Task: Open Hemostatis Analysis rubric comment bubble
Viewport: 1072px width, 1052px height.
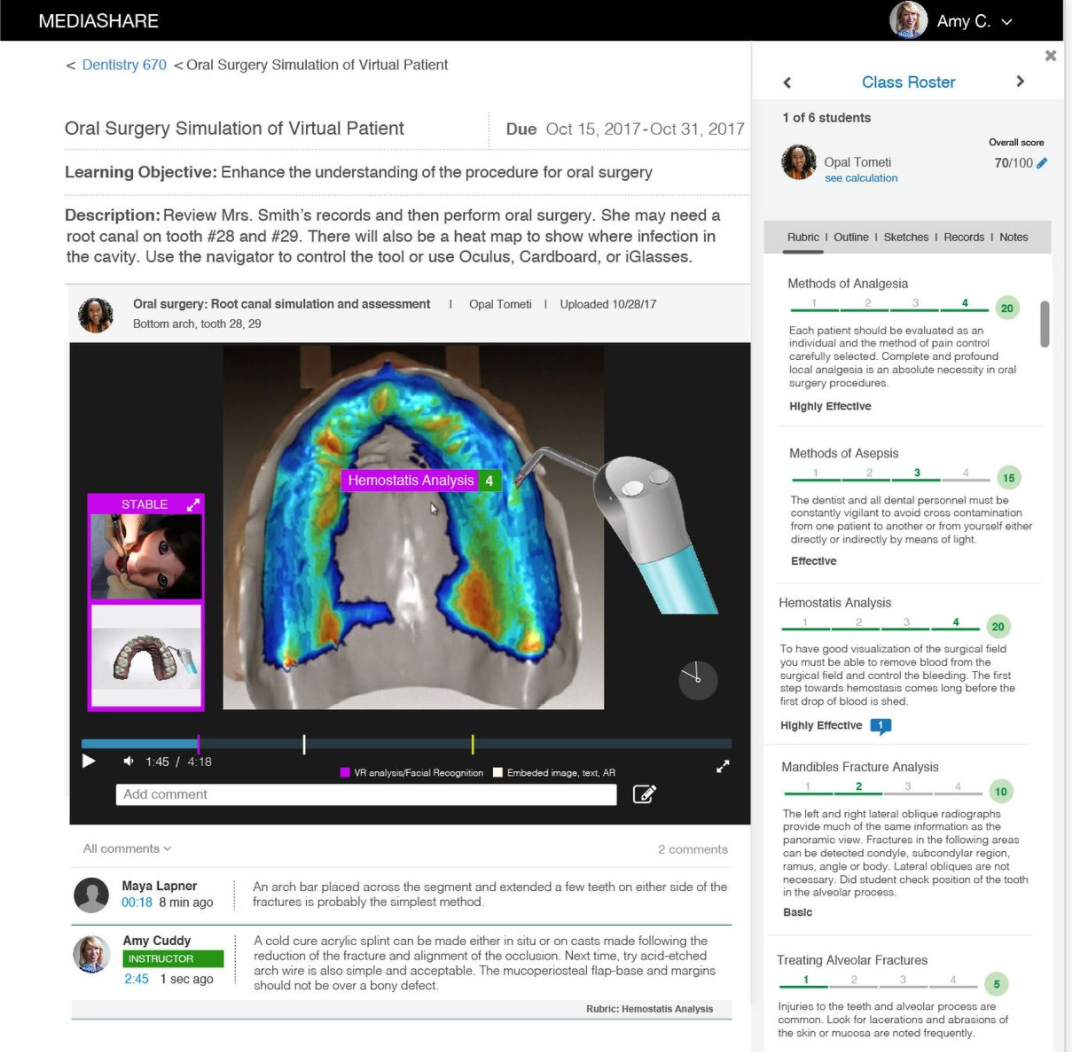Action: pyautogui.click(x=880, y=726)
